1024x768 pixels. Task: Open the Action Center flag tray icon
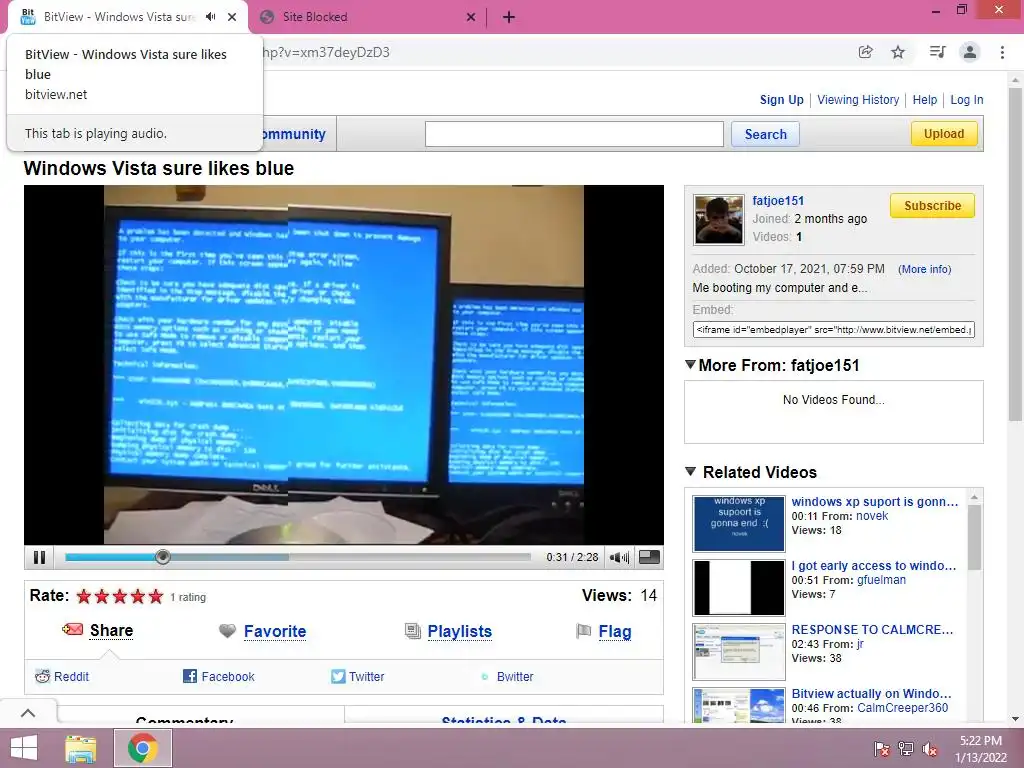pyautogui.click(x=881, y=749)
